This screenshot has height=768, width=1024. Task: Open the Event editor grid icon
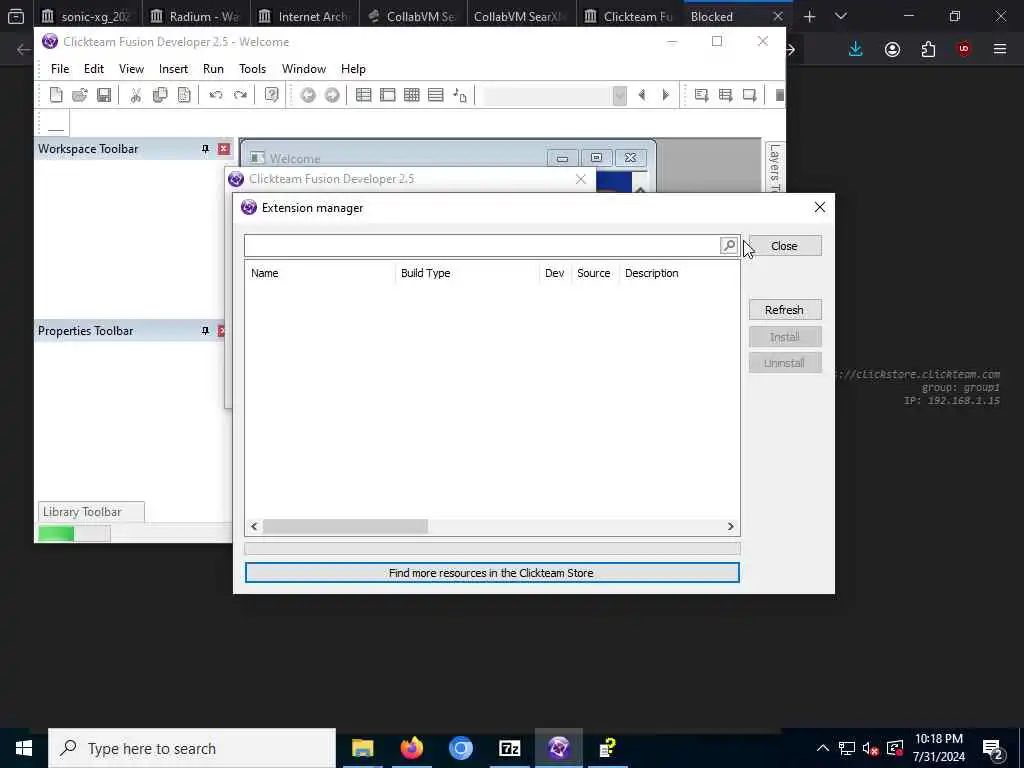pyautogui.click(x=411, y=95)
